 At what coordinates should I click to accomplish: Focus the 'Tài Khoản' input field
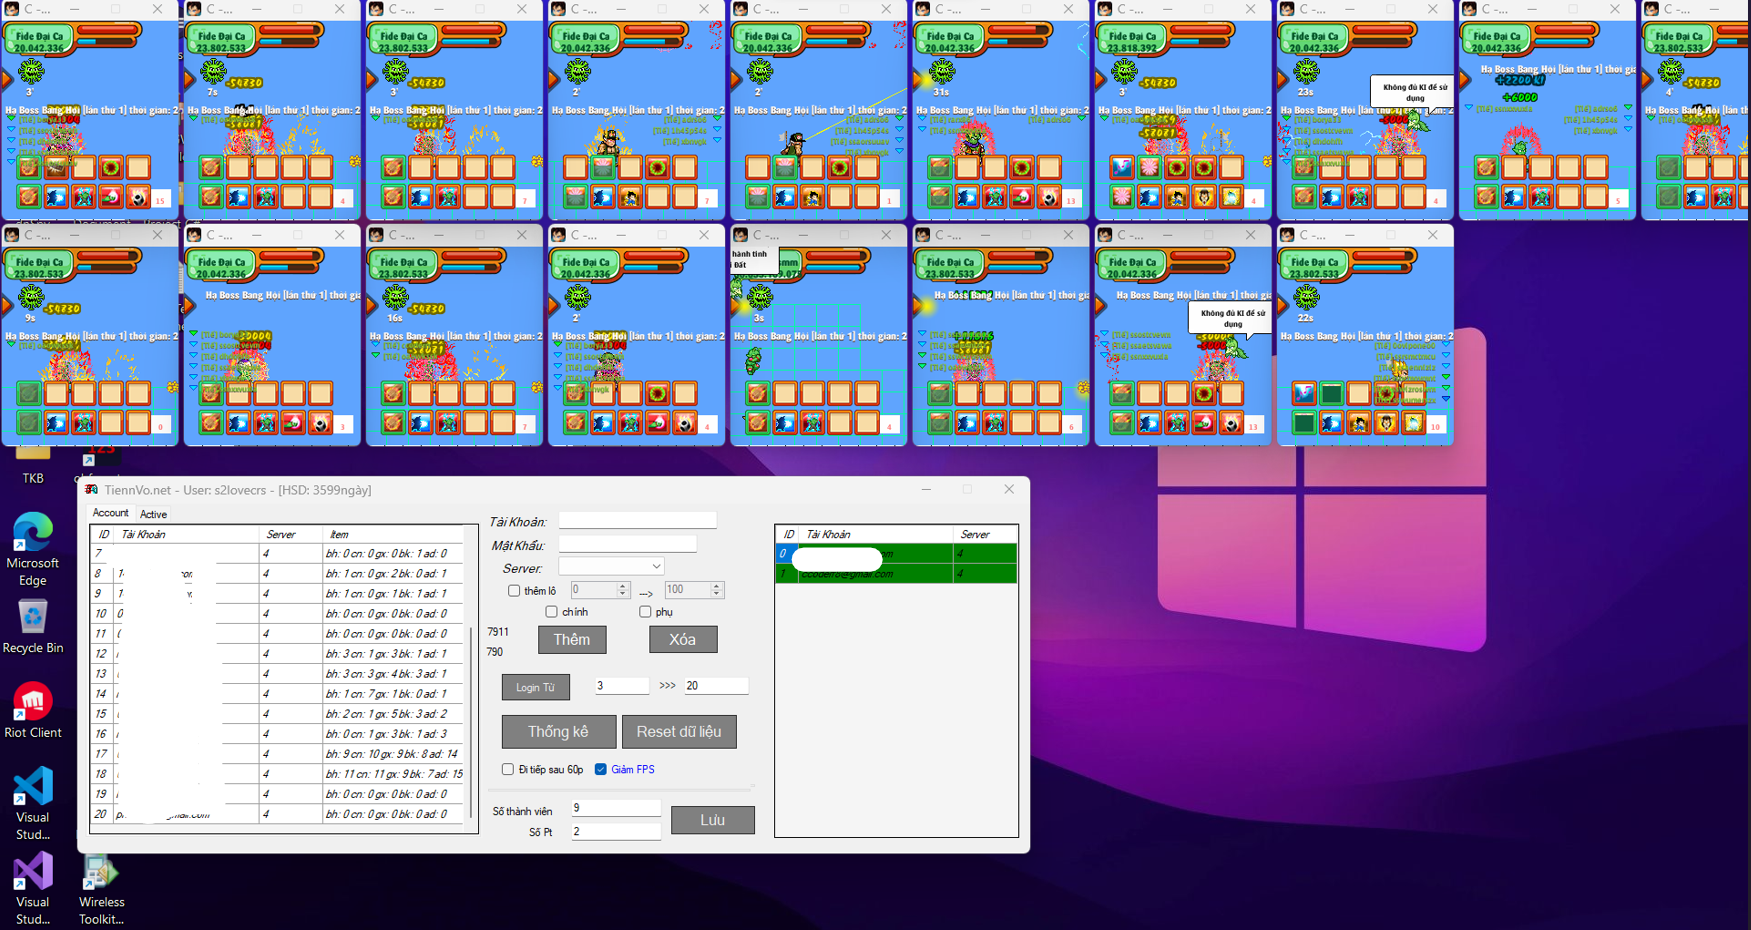coord(637,521)
